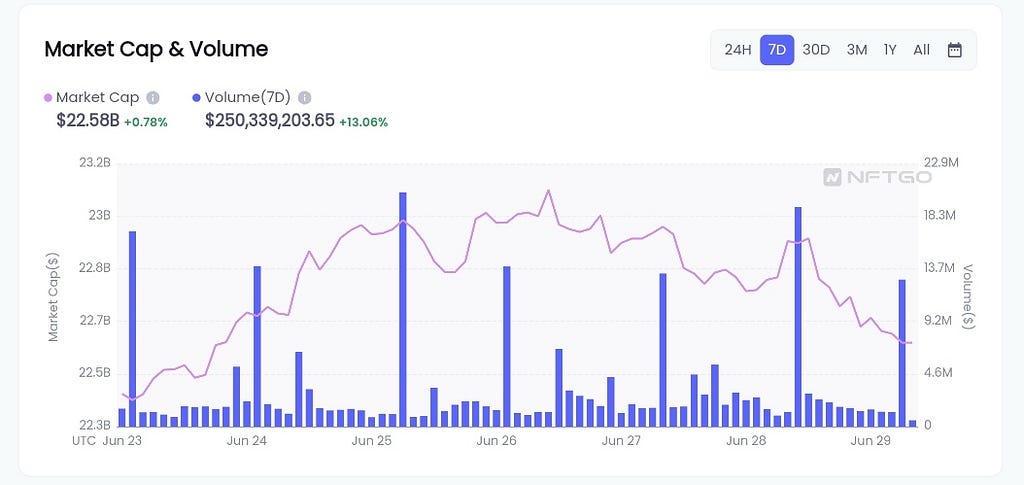
Task: Click the market cap line peak on Jun 26
Action: [x=548, y=191]
